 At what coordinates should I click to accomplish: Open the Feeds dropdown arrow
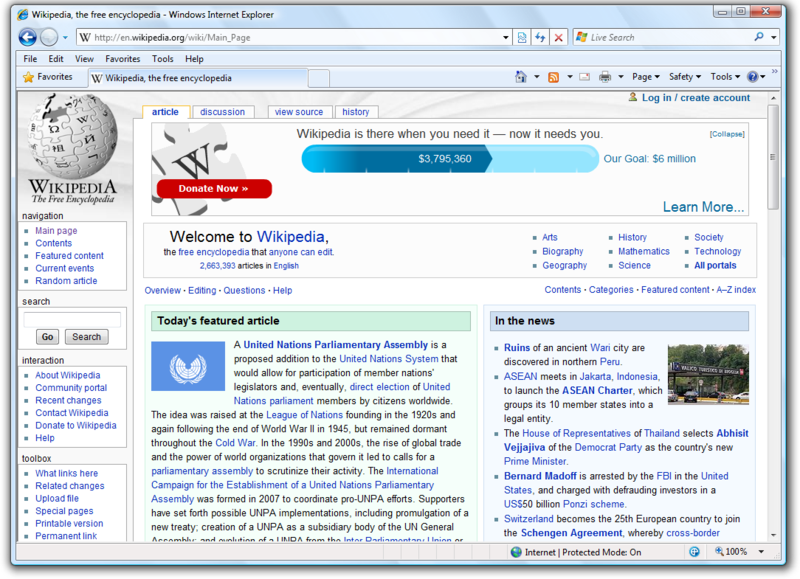[570, 78]
